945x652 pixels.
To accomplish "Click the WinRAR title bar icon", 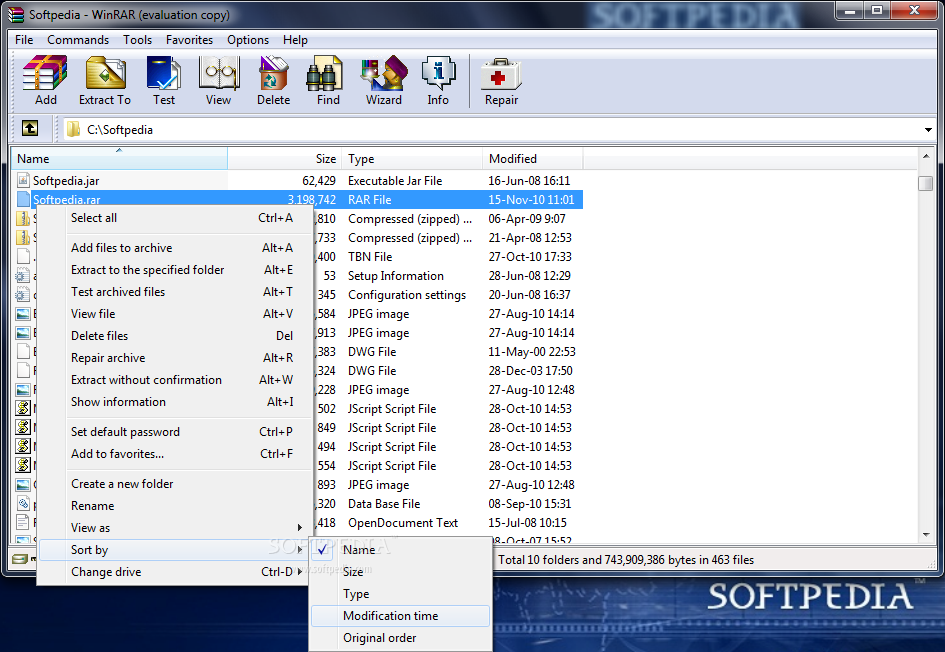I will [x=16, y=14].
